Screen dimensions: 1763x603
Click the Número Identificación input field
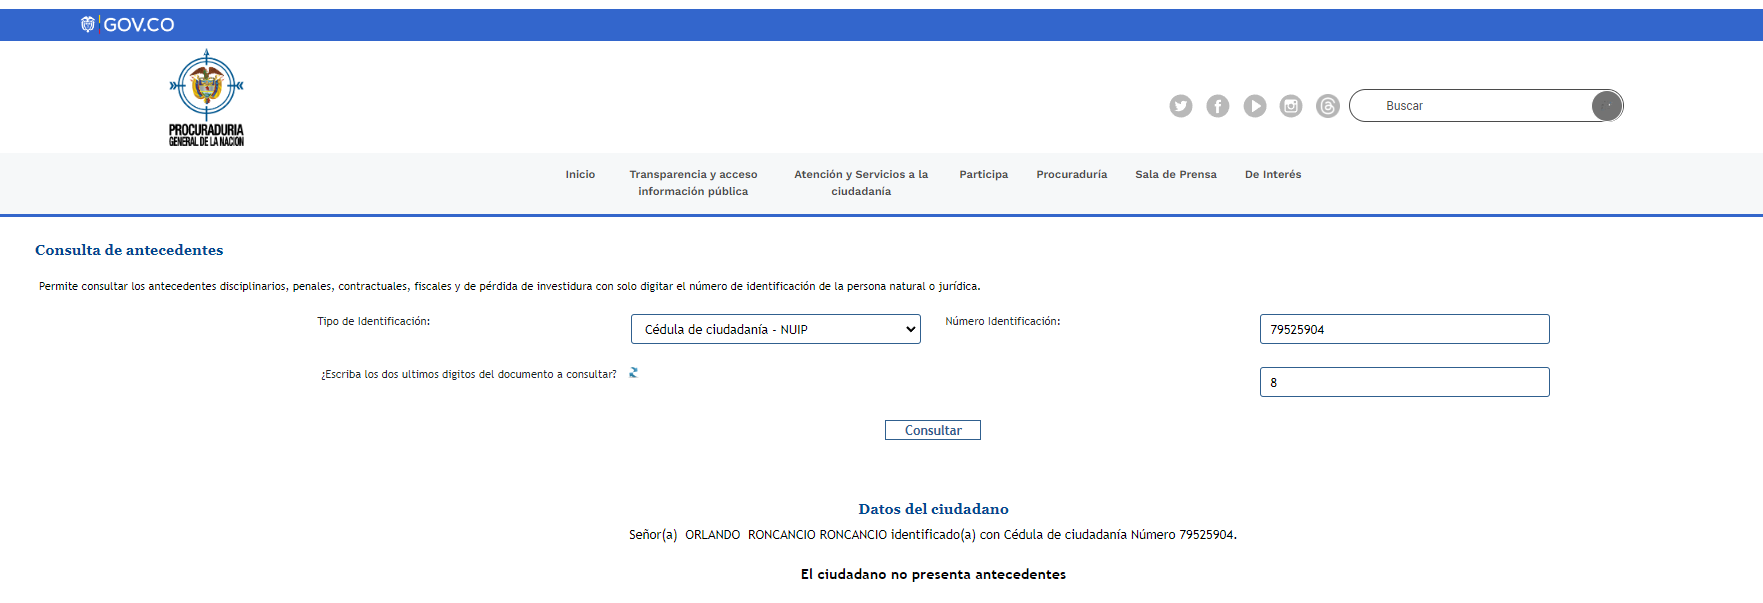click(1403, 329)
